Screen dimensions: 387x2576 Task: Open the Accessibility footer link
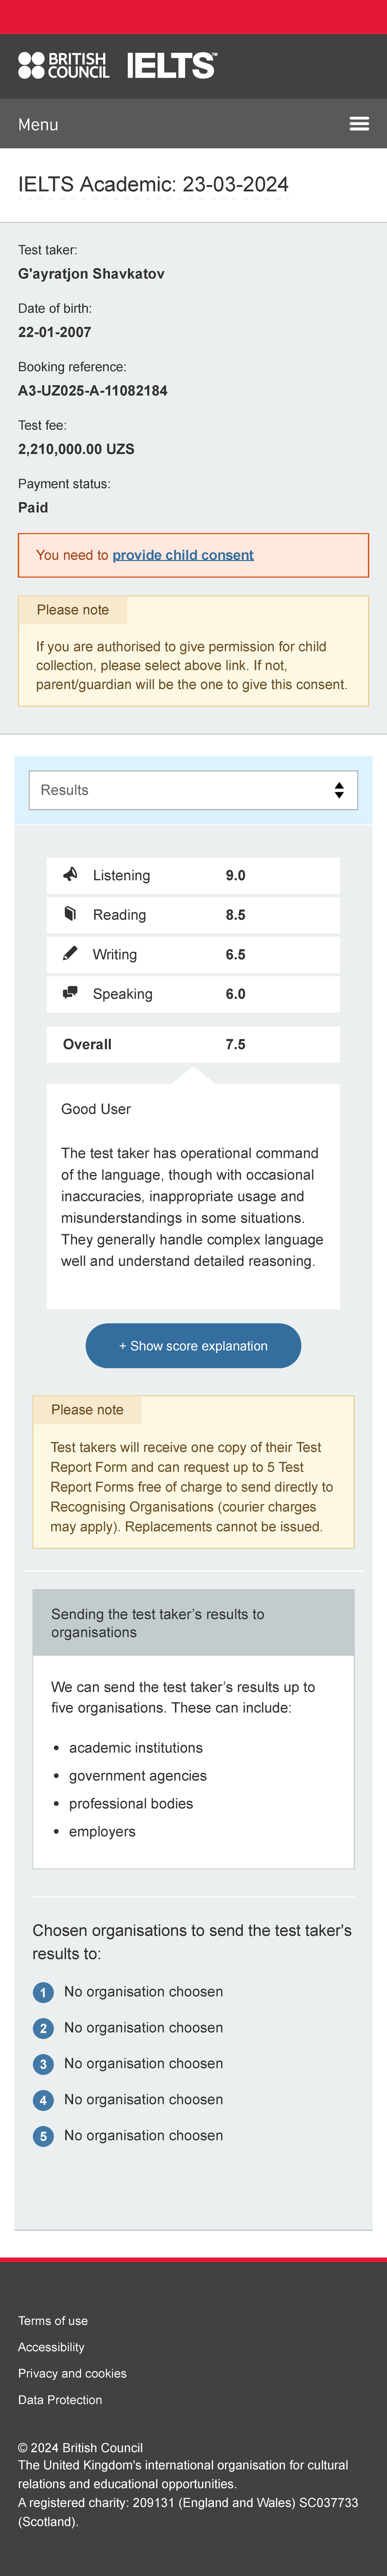[51, 2347]
